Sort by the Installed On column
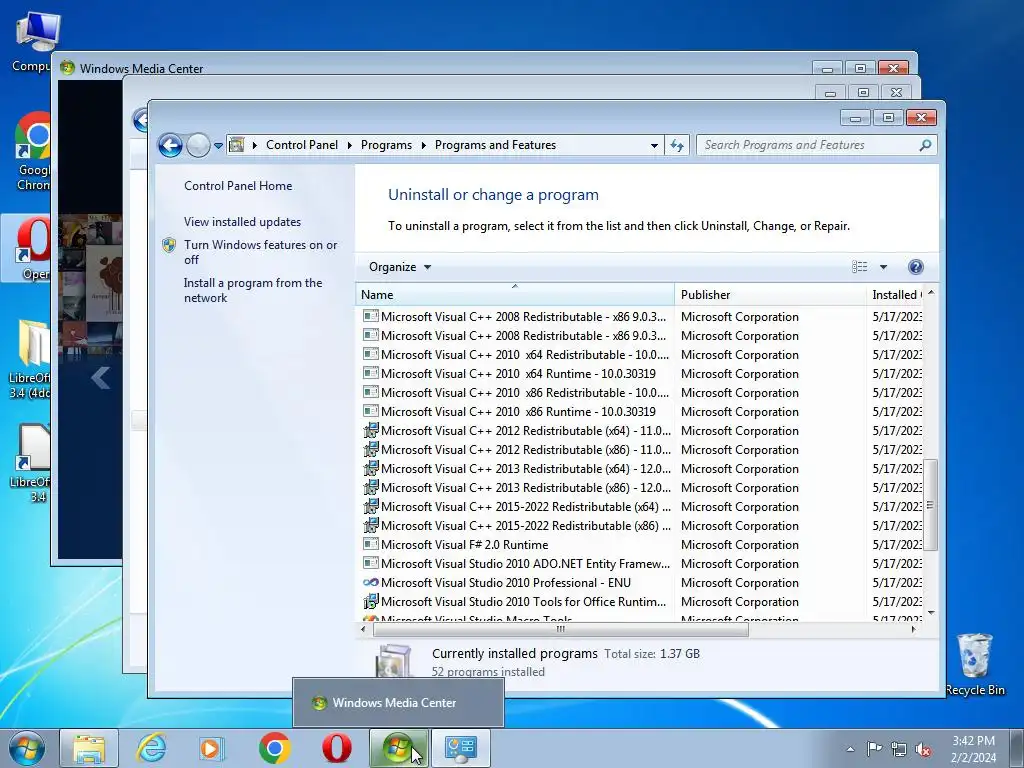The image size is (1024, 768). [x=895, y=295]
